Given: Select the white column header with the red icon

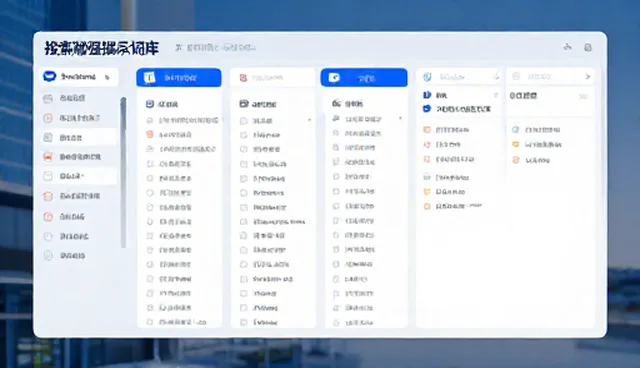Looking at the screenshot, I should [x=272, y=78].
